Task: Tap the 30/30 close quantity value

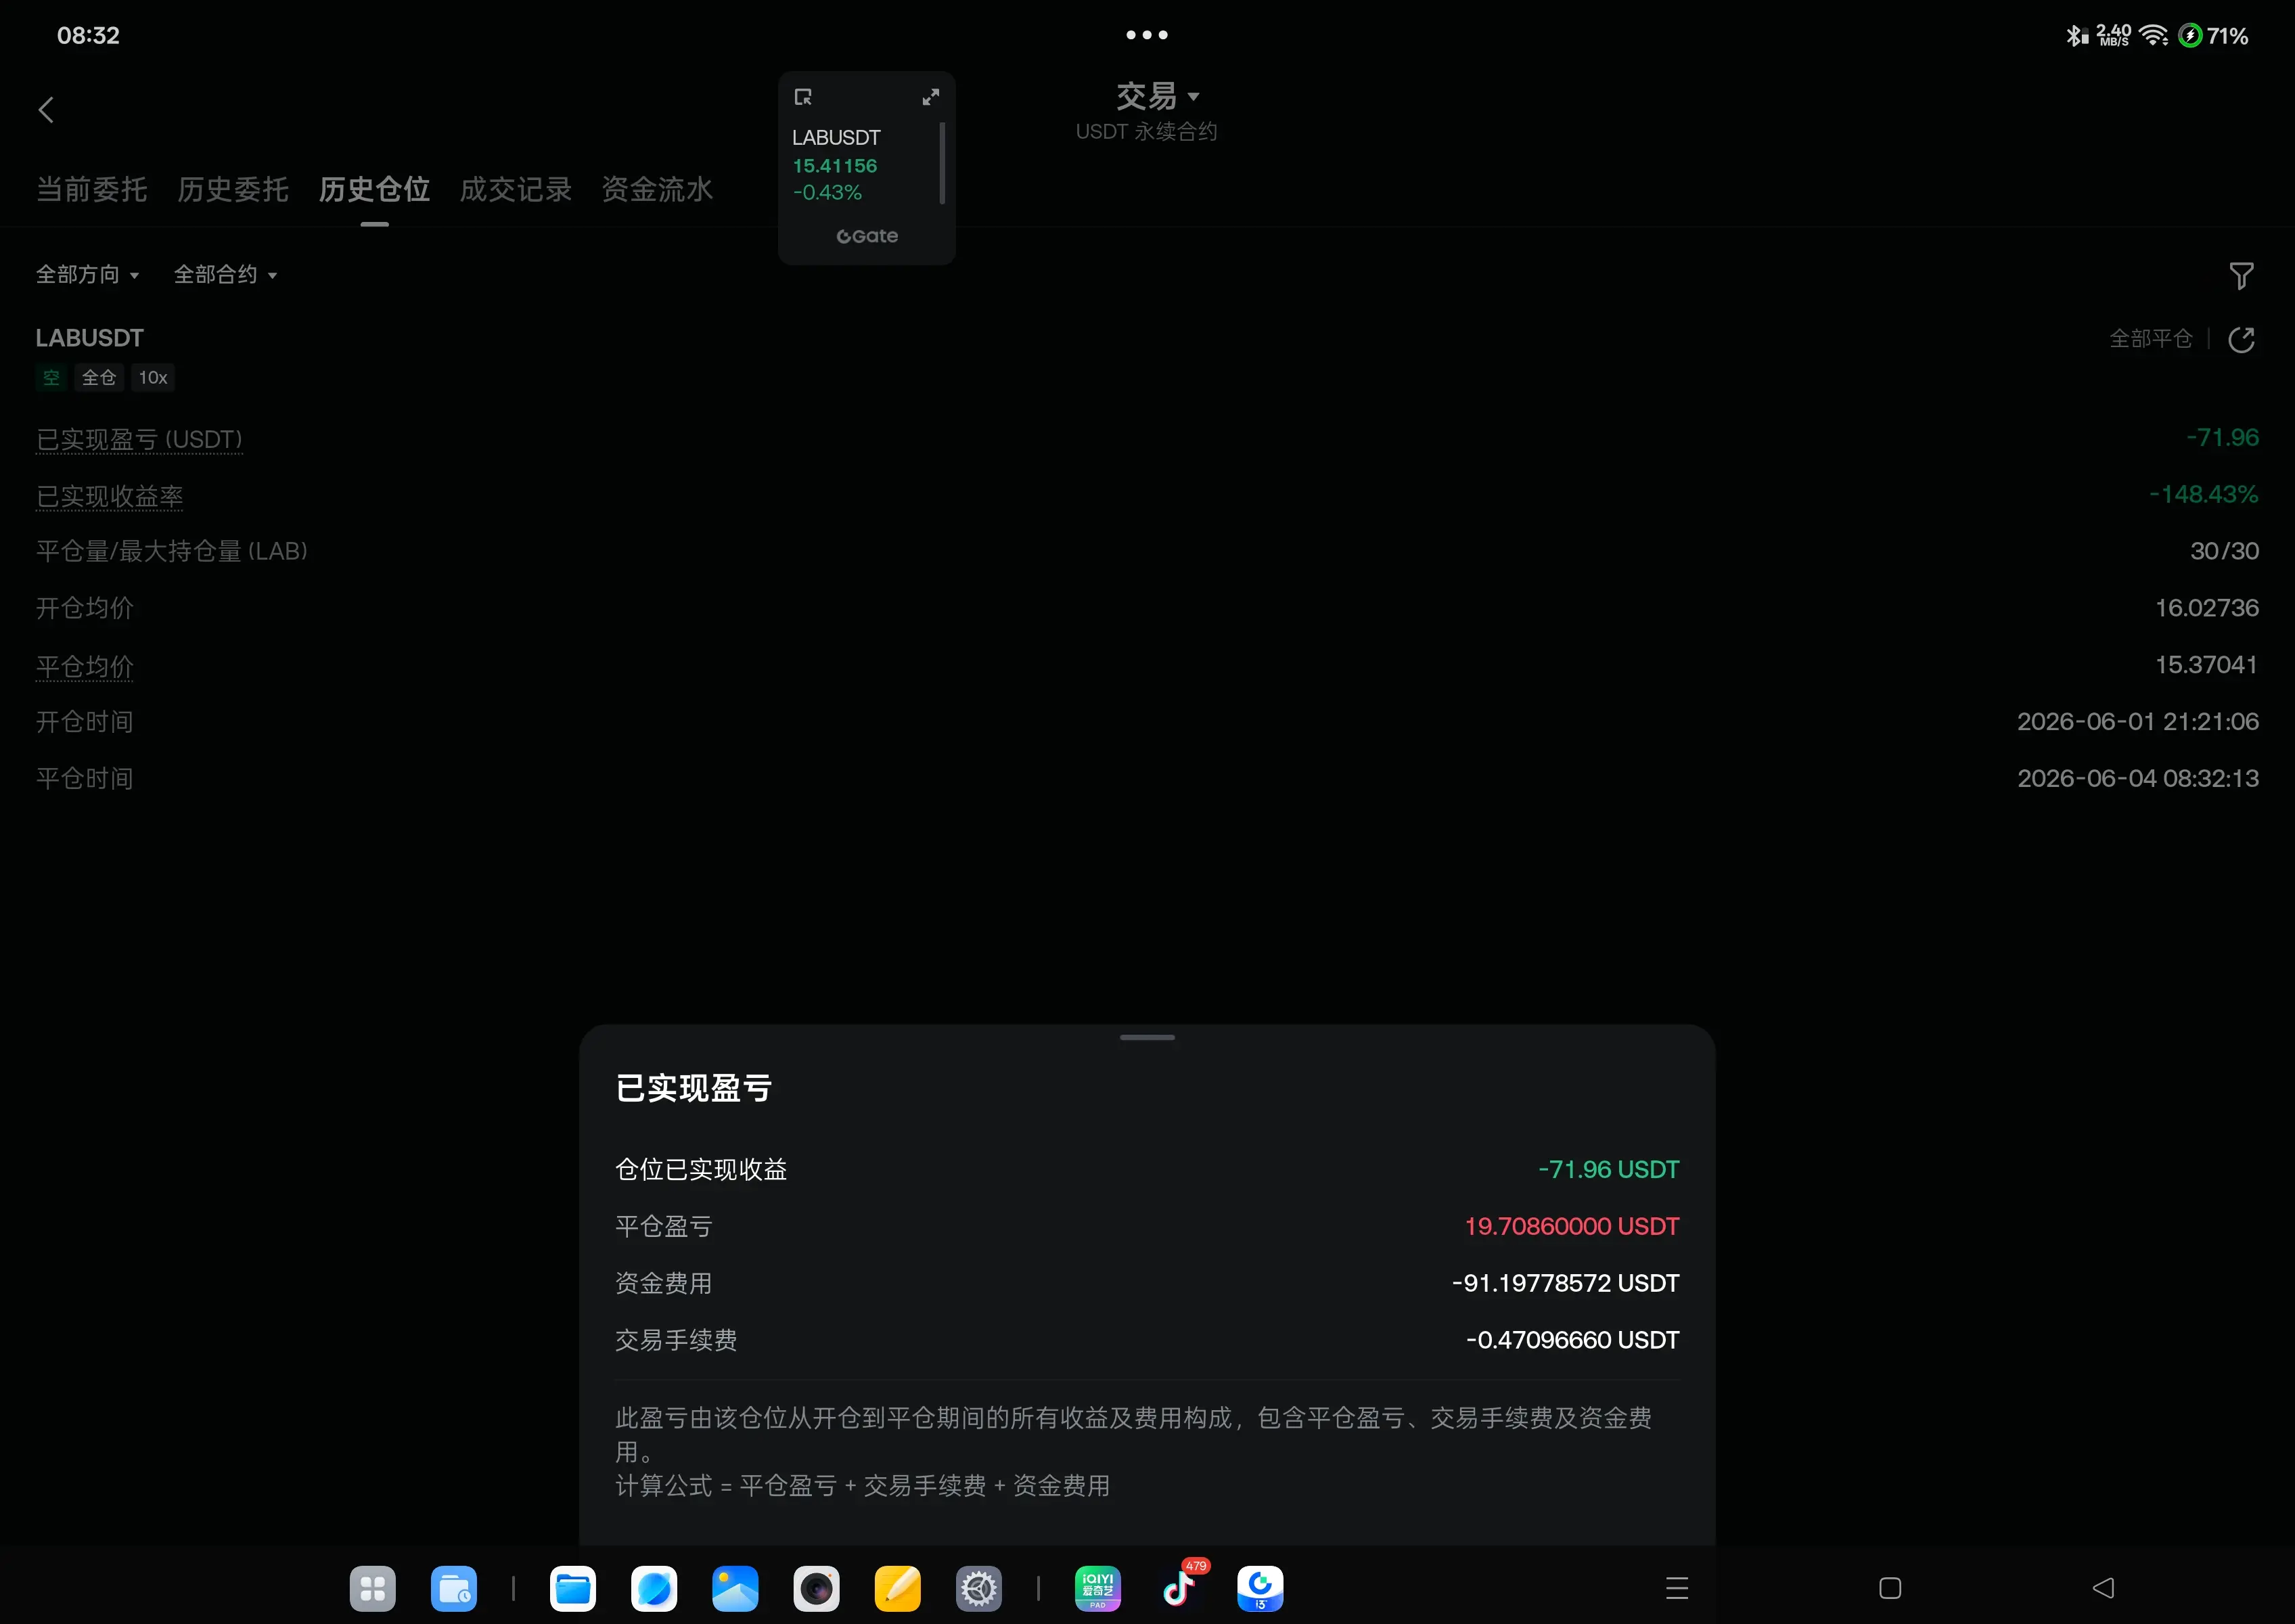Action: [2224, 551]
